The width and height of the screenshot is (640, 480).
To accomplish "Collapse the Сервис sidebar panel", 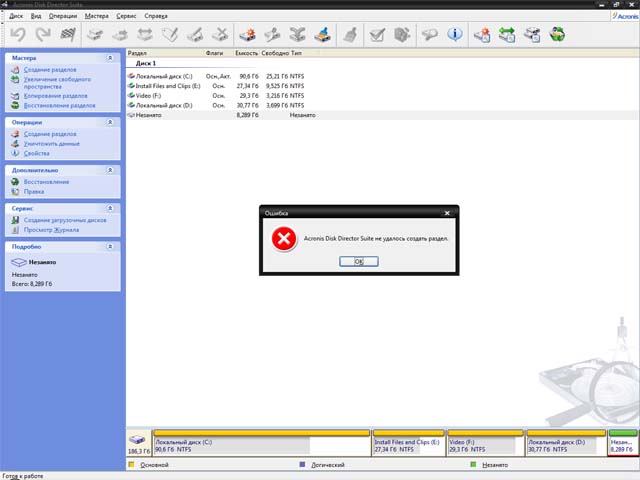I will pos(110,208).
